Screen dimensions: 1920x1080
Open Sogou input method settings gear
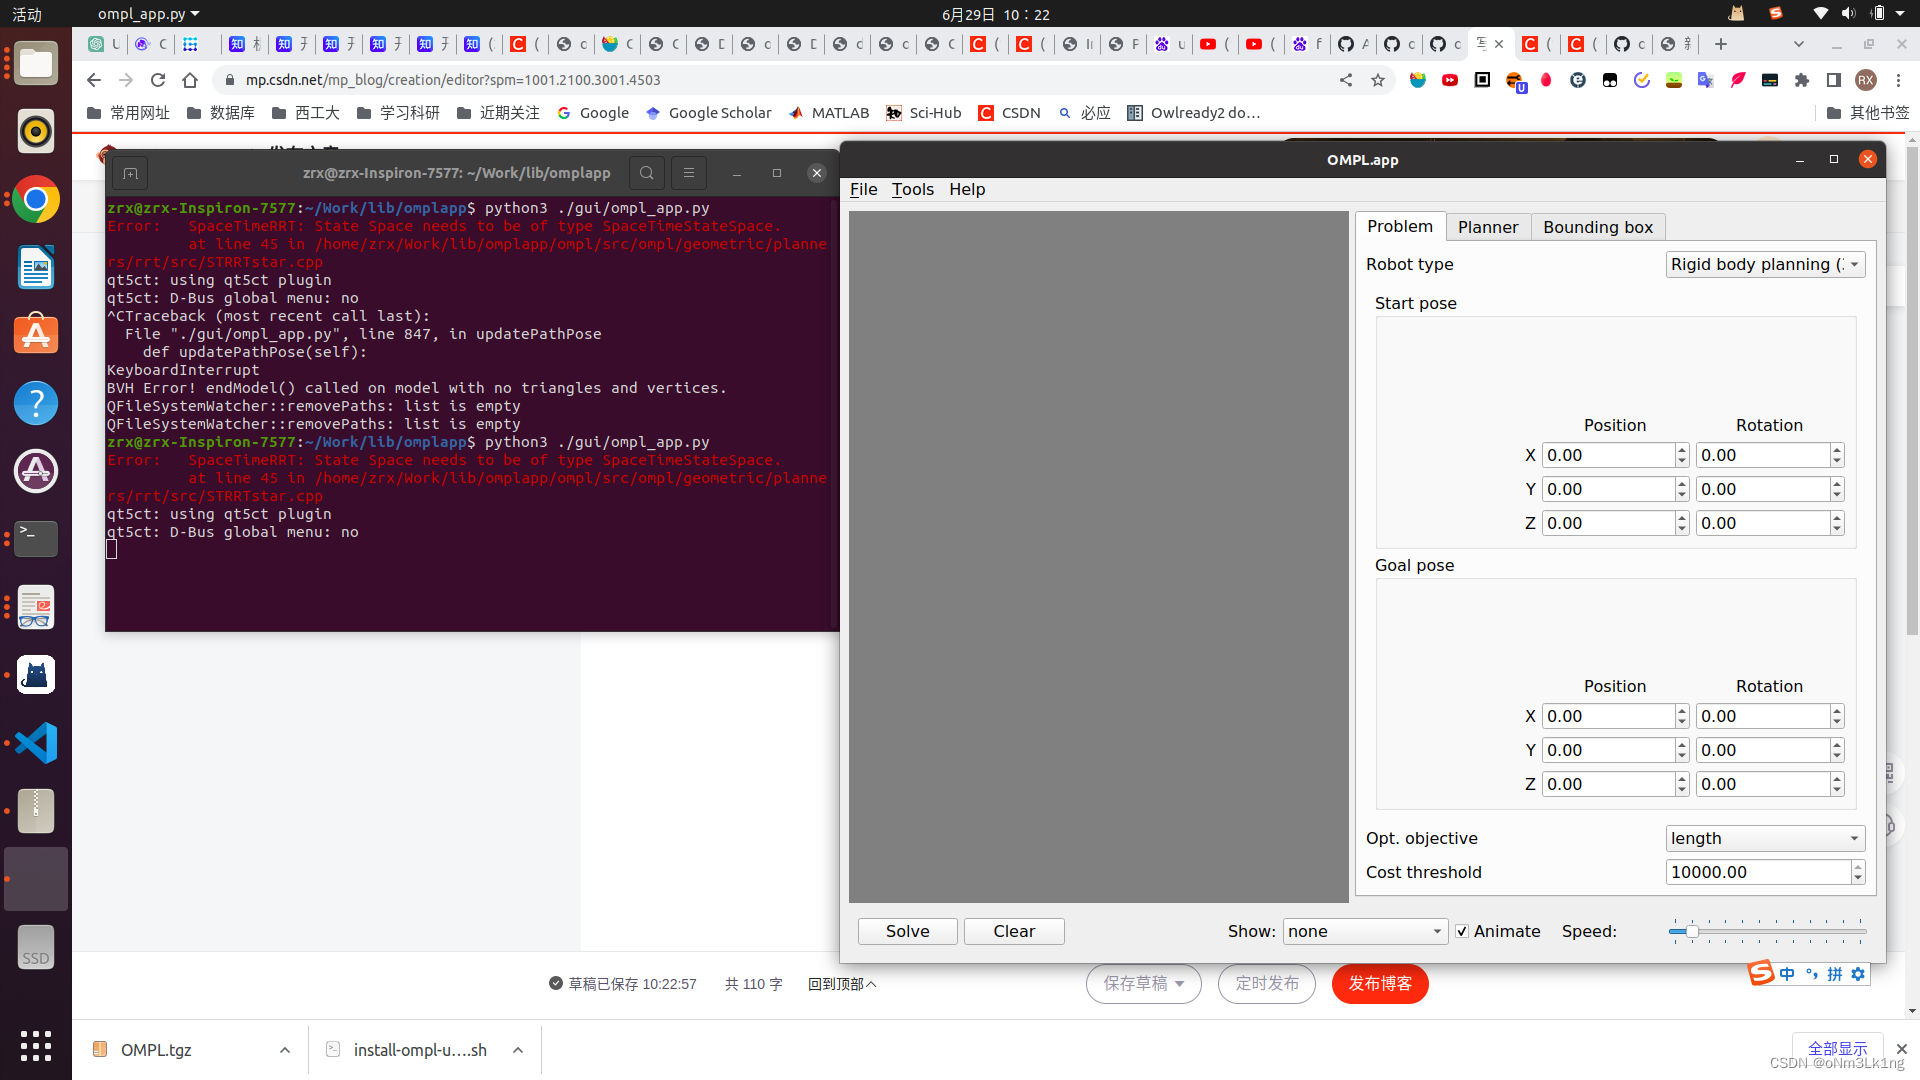tap(1858, 974)
